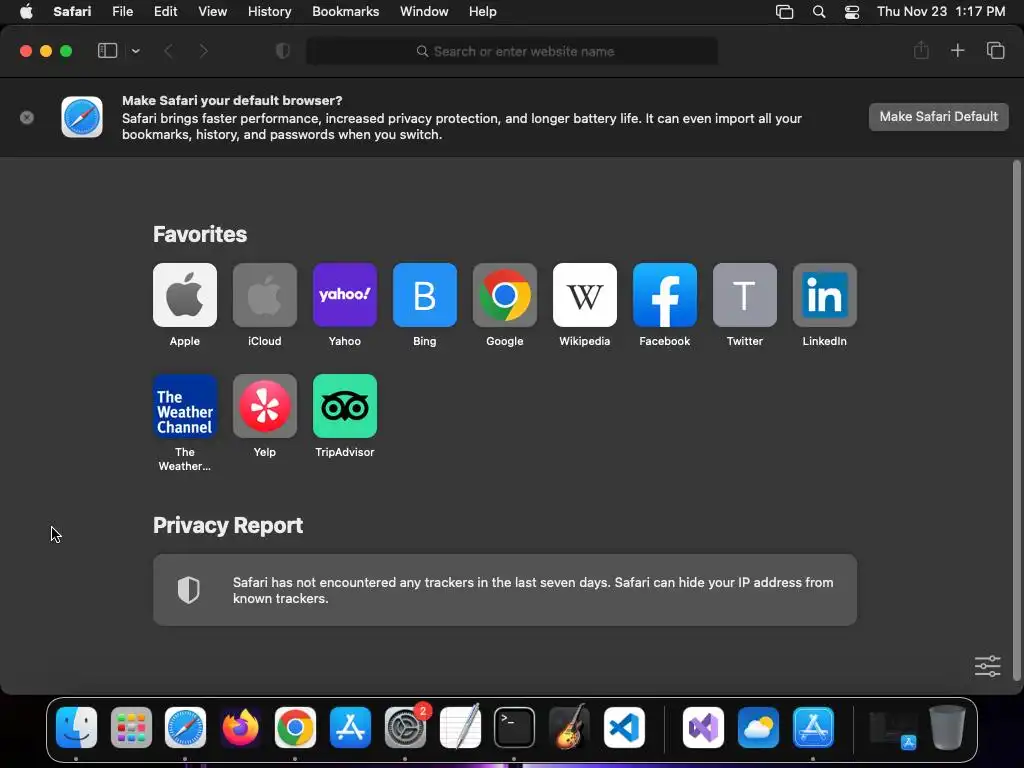Open The Weather Channel favorite
Image resolution: width=1024 pixels, height=768 pixels.
tap(185, 406)
